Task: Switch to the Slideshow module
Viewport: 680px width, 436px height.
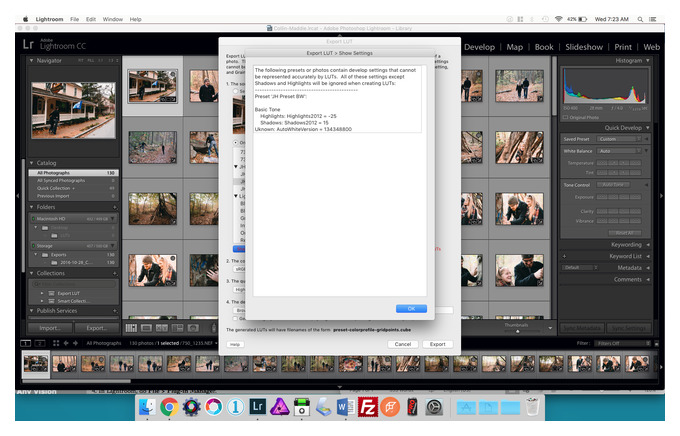Action: click(584, 47)
